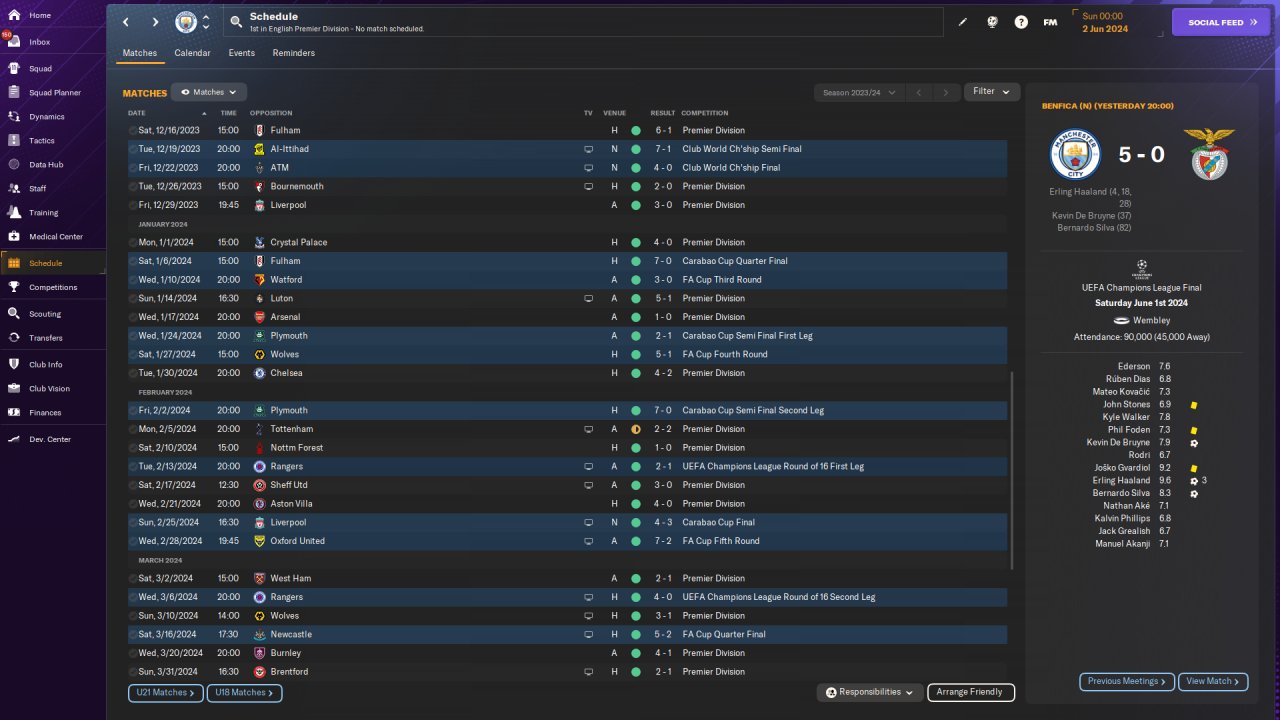
Task: Click Ederson in the player ratings list
Action: 1133,367
